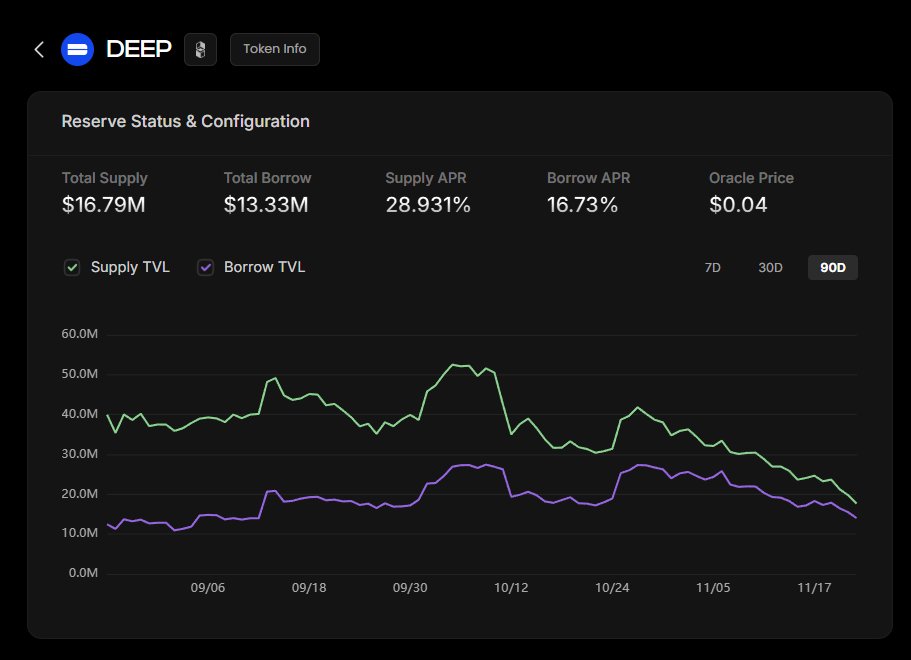Click the DEEP token name heading

[x=139, y=49]
